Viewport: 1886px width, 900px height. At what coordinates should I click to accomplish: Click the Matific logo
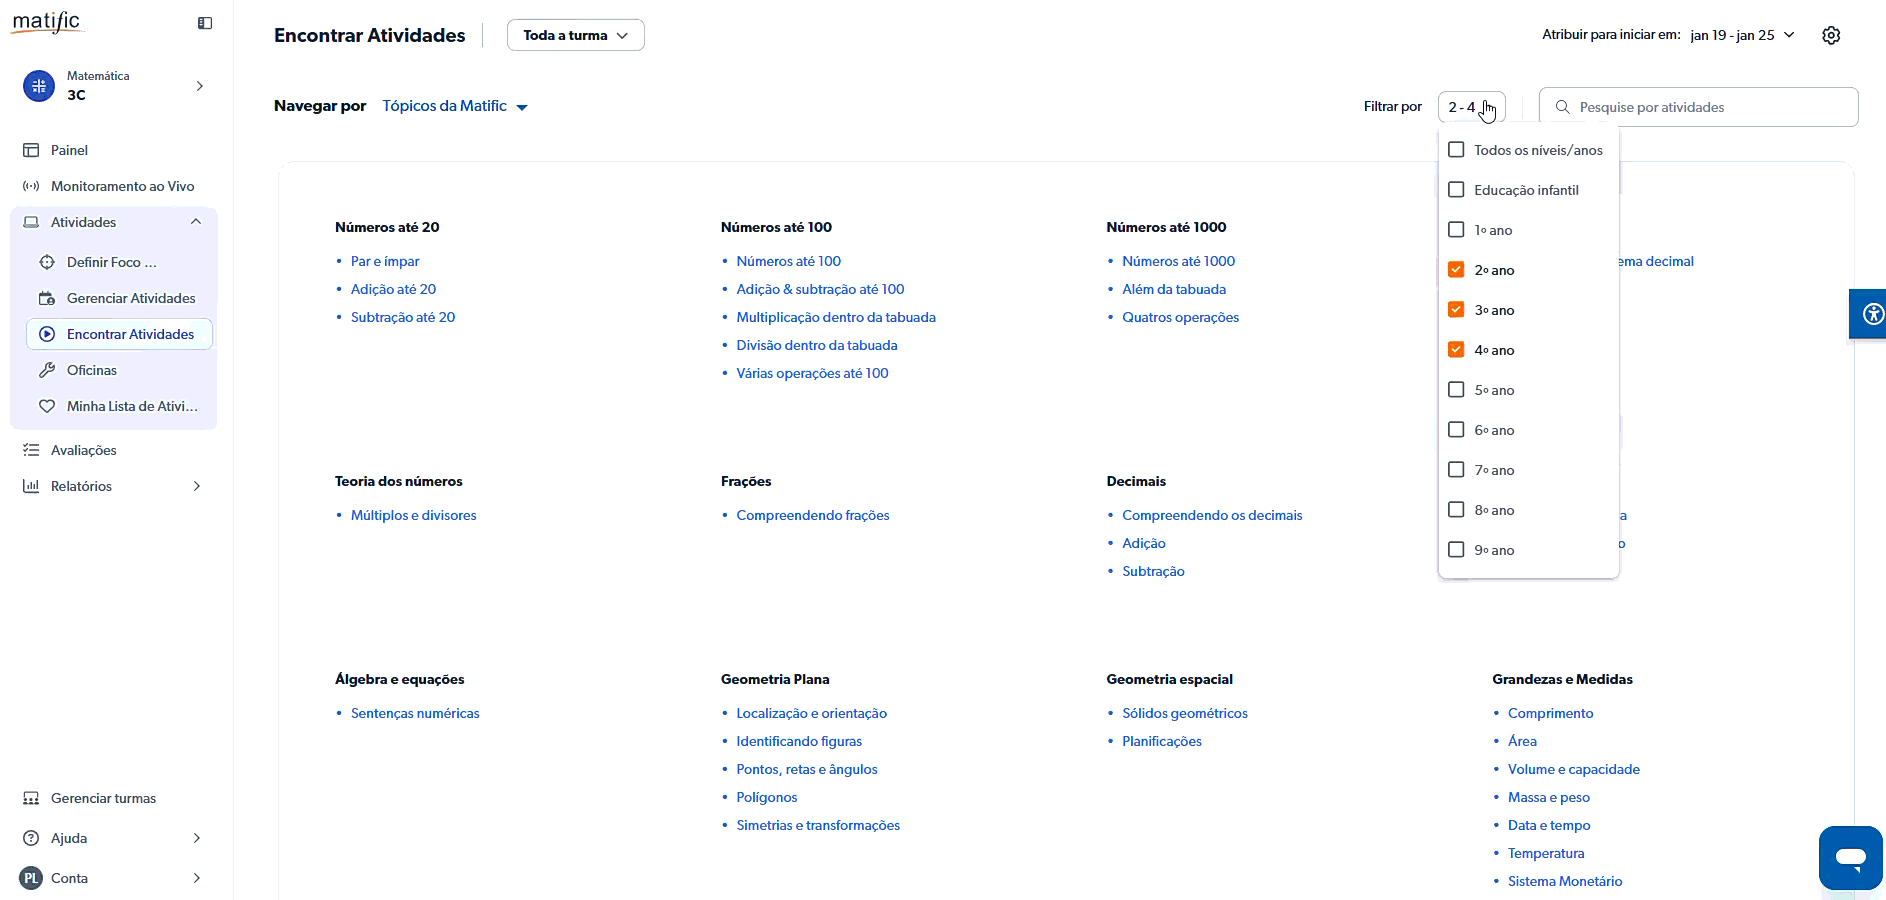tap(46, 22)
